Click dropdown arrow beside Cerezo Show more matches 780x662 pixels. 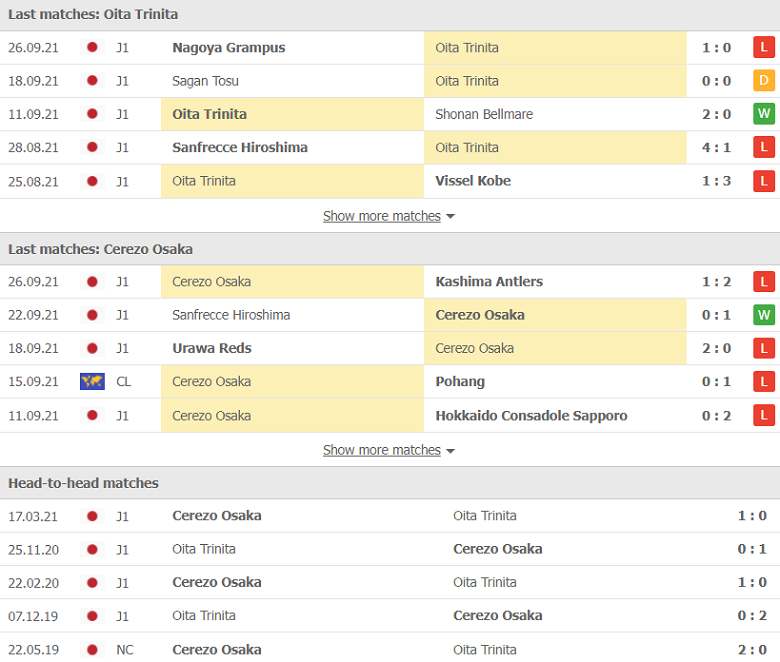(450, 452)
